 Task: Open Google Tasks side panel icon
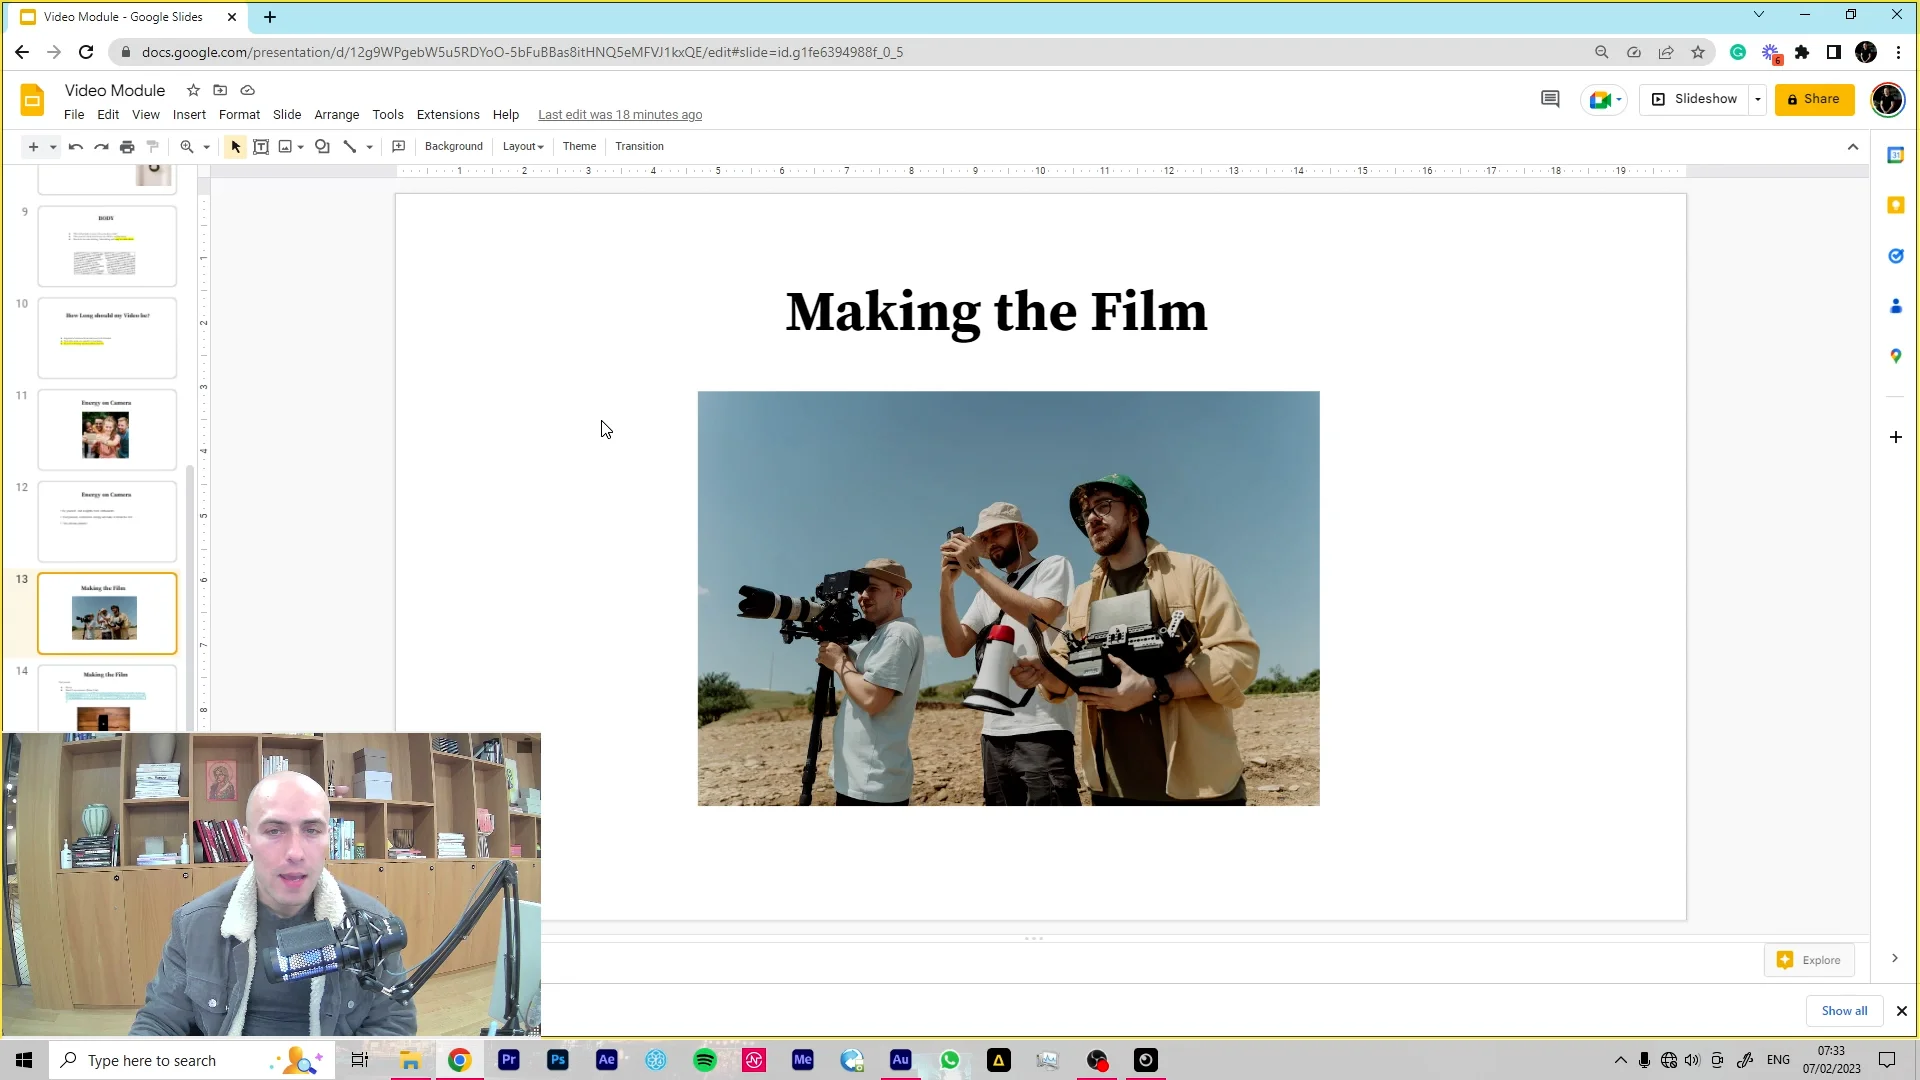[x=1895, y=256]
